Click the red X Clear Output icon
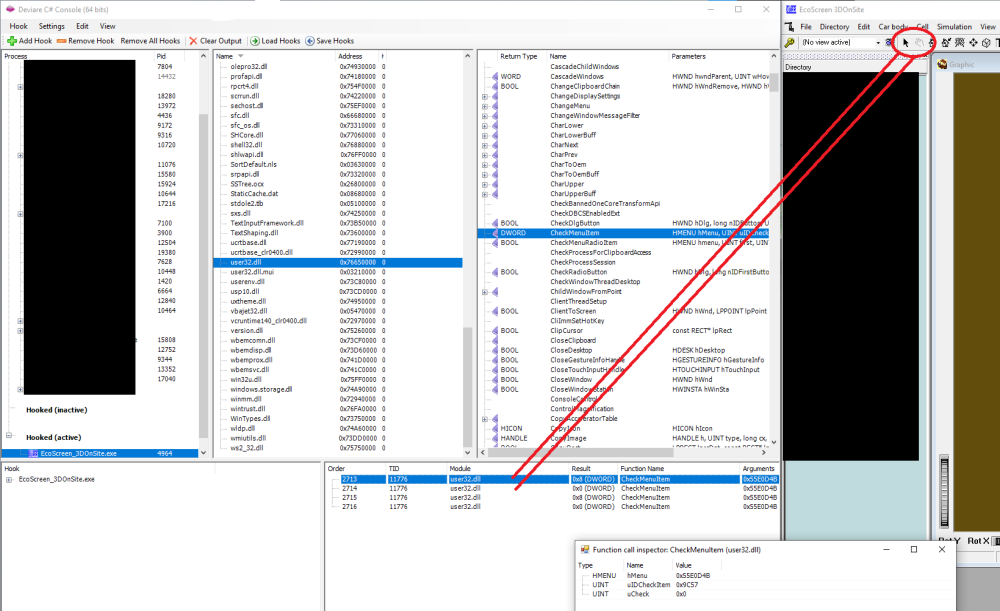This screenshot has width=1000, height=611. coord(193,41)
